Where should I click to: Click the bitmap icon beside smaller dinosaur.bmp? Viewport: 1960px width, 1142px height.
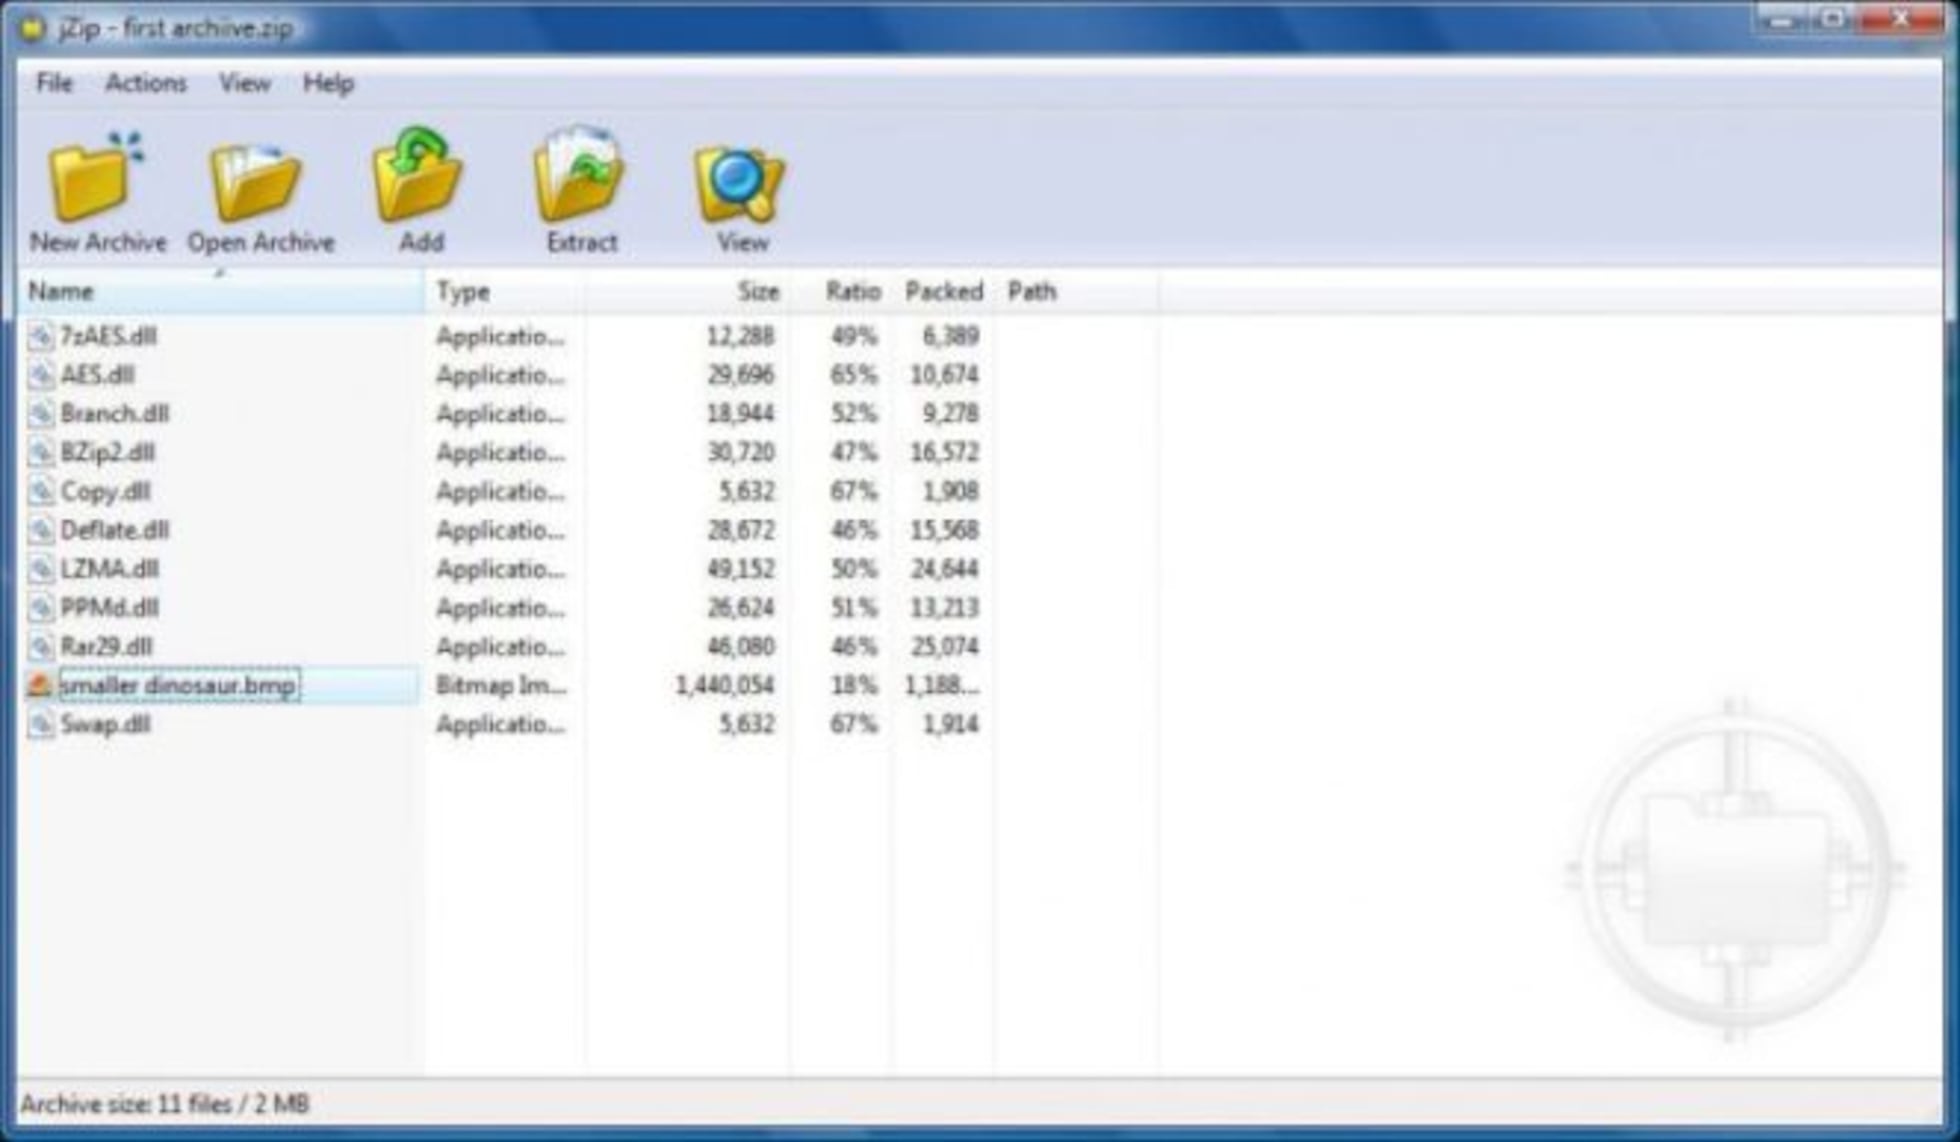coord(38,685)
